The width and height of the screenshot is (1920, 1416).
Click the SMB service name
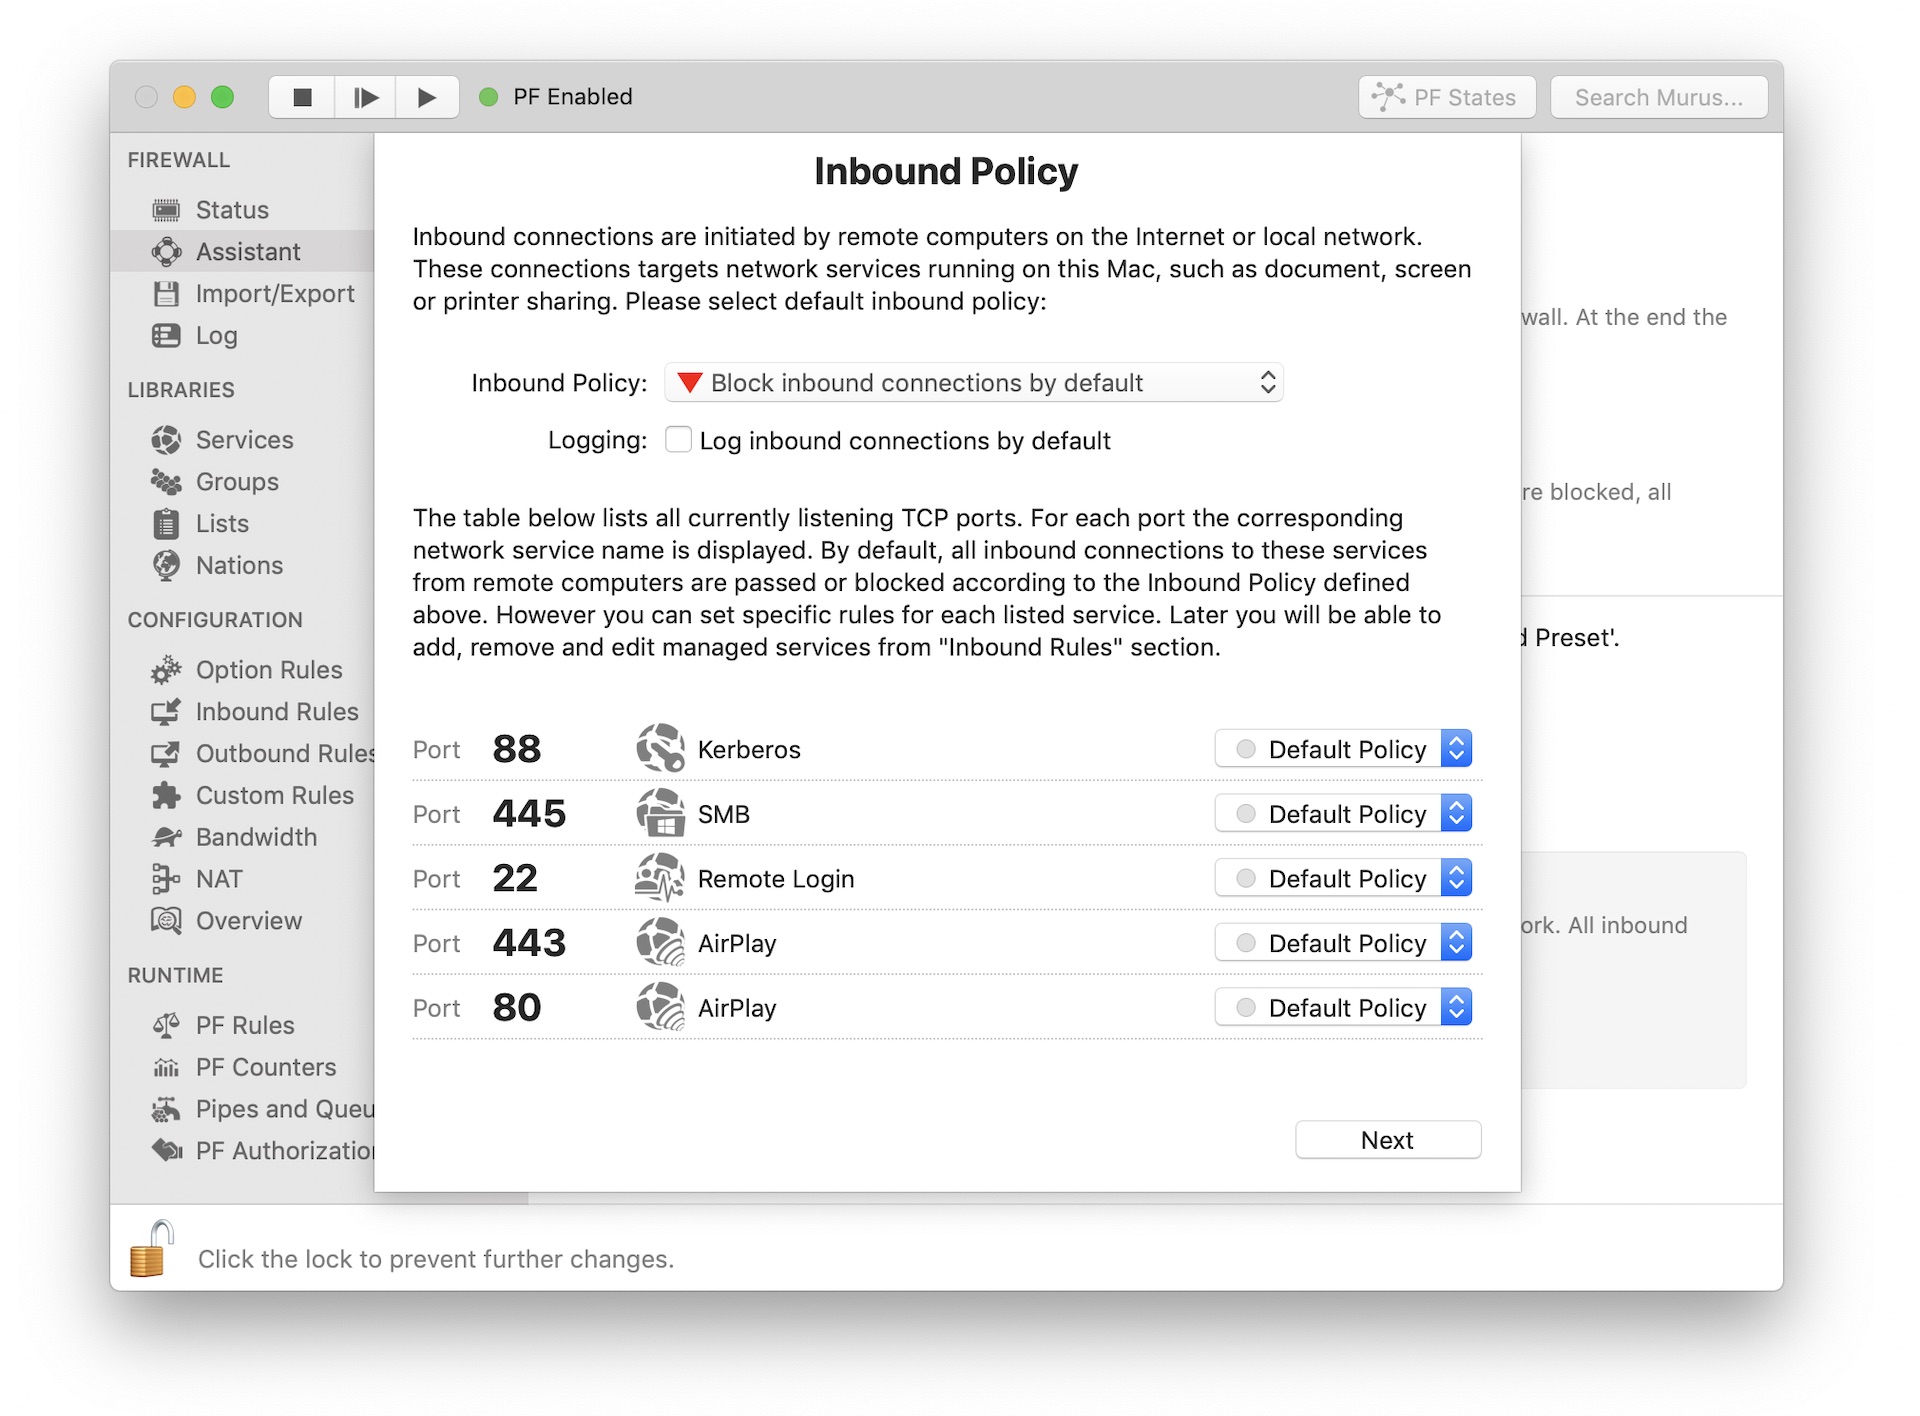tap(724, 814)
